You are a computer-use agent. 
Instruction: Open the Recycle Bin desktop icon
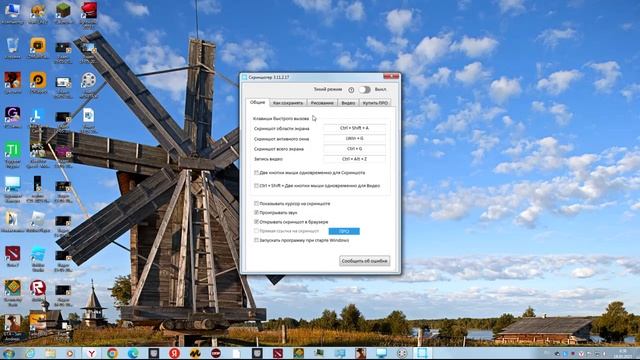(x=12, y=48)
